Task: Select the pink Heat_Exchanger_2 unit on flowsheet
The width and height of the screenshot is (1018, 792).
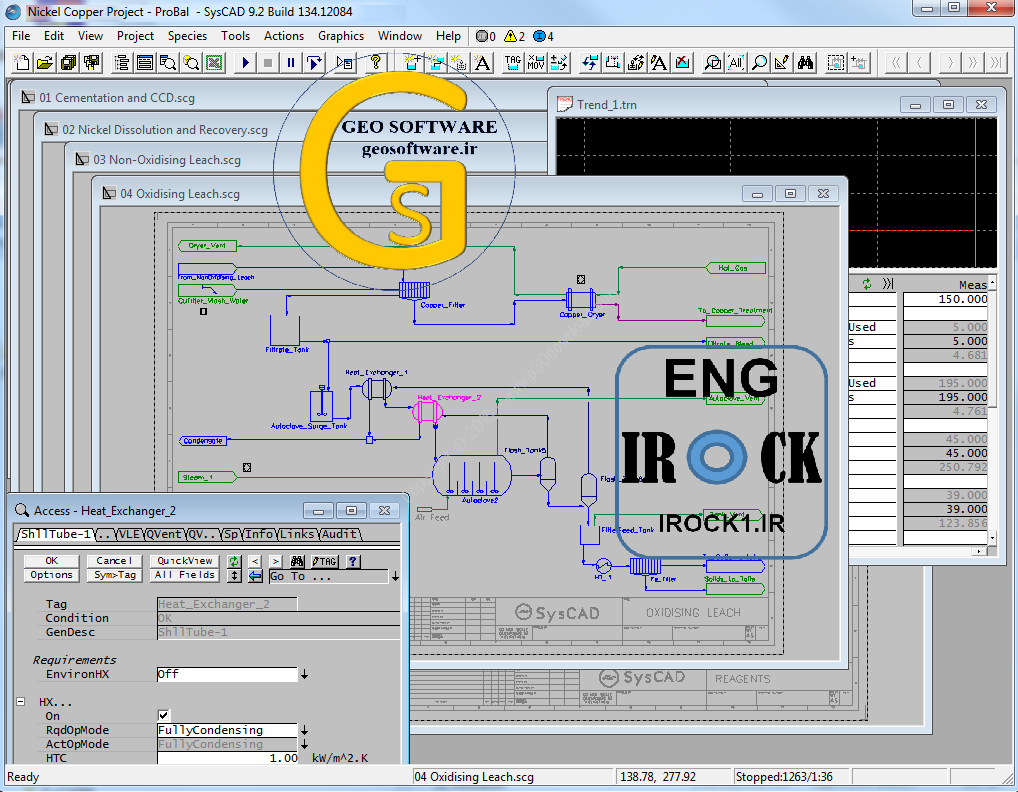Action: pyautogui.click(x=427, y=412)
